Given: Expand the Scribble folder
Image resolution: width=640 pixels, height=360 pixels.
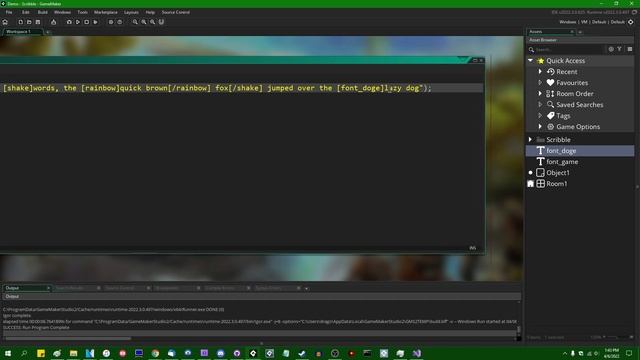Looking at the screenshot, I should pyautogui.click(x=530, y=140).
